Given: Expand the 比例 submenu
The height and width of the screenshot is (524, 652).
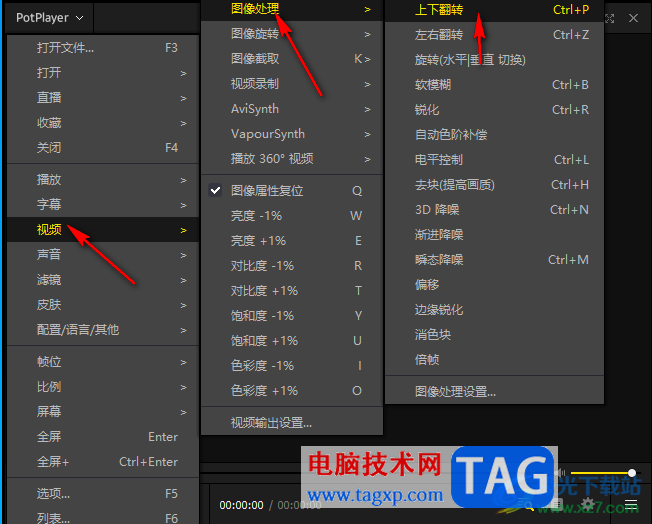Looking at the screenshot, I should [x=103, y=387].
